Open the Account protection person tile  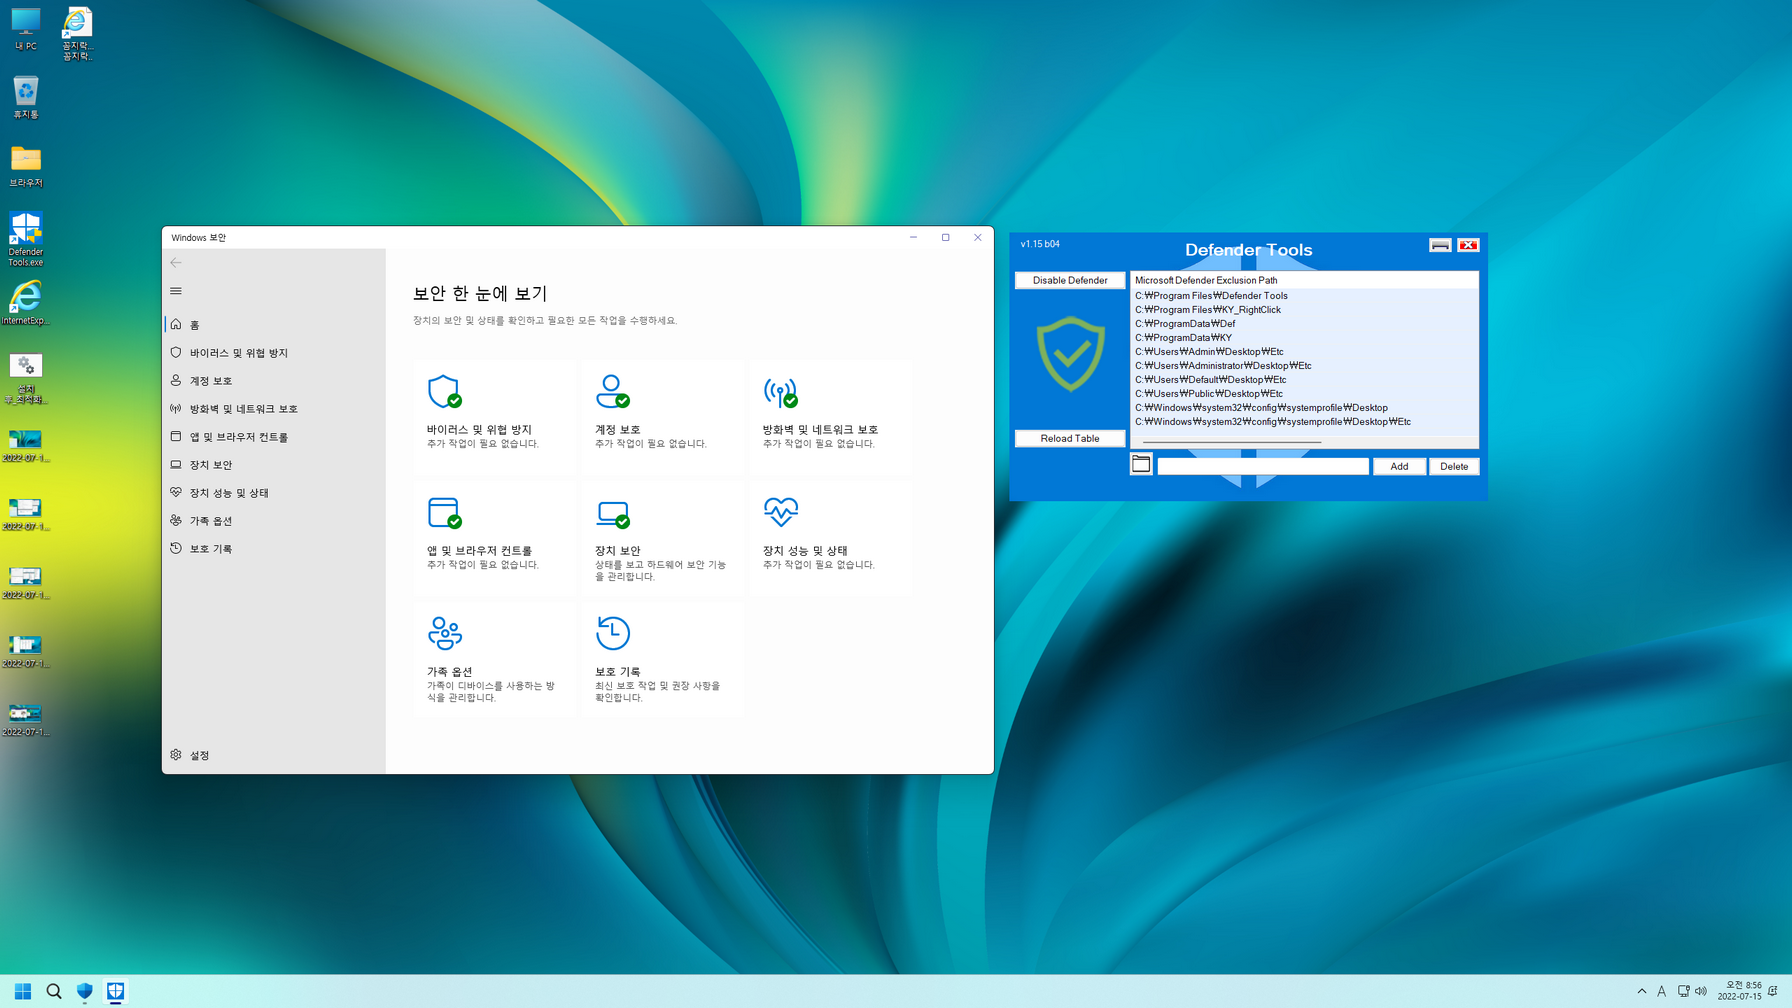tap(663, 416)
